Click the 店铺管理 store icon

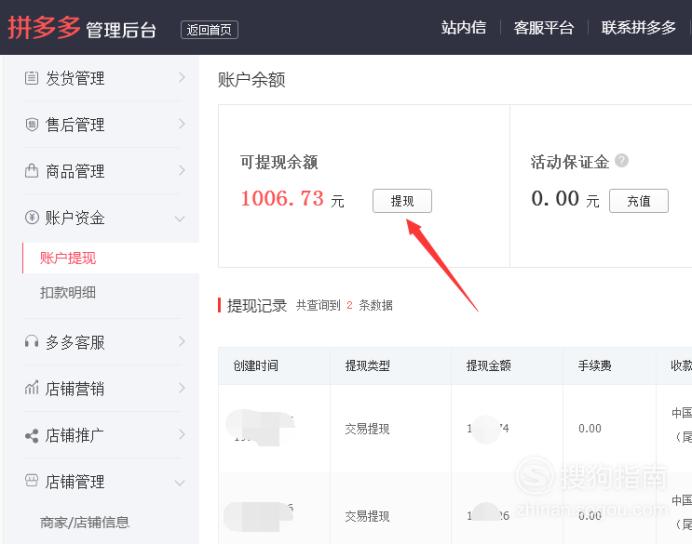point(31,480)
